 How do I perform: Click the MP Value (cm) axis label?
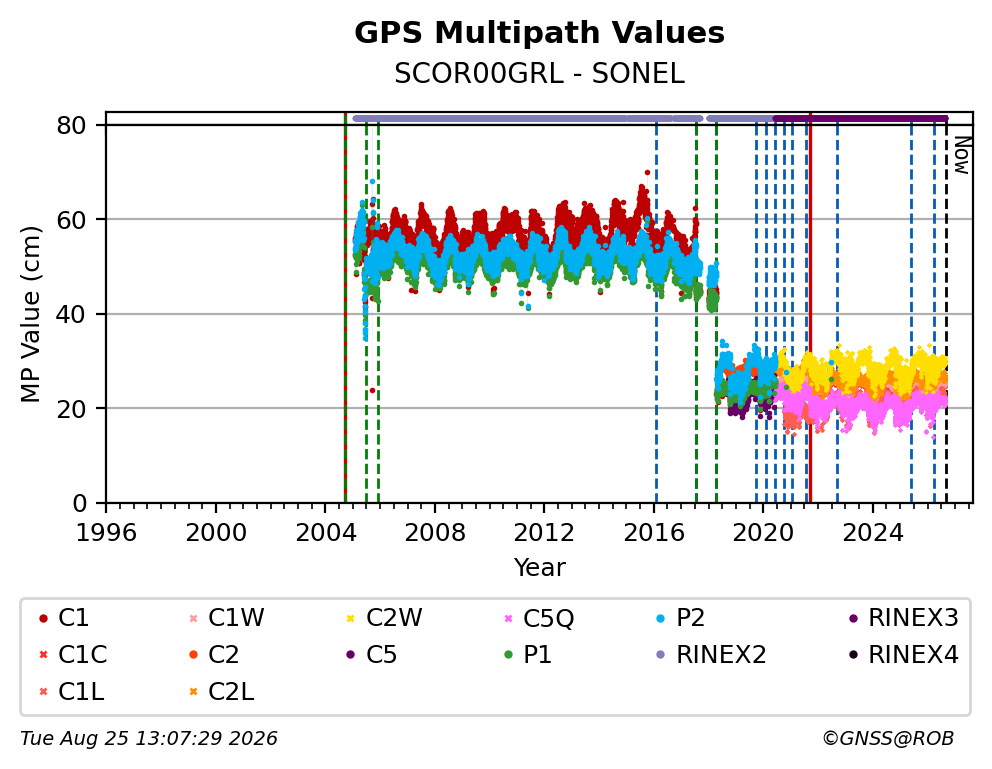[x=30, y=314]
